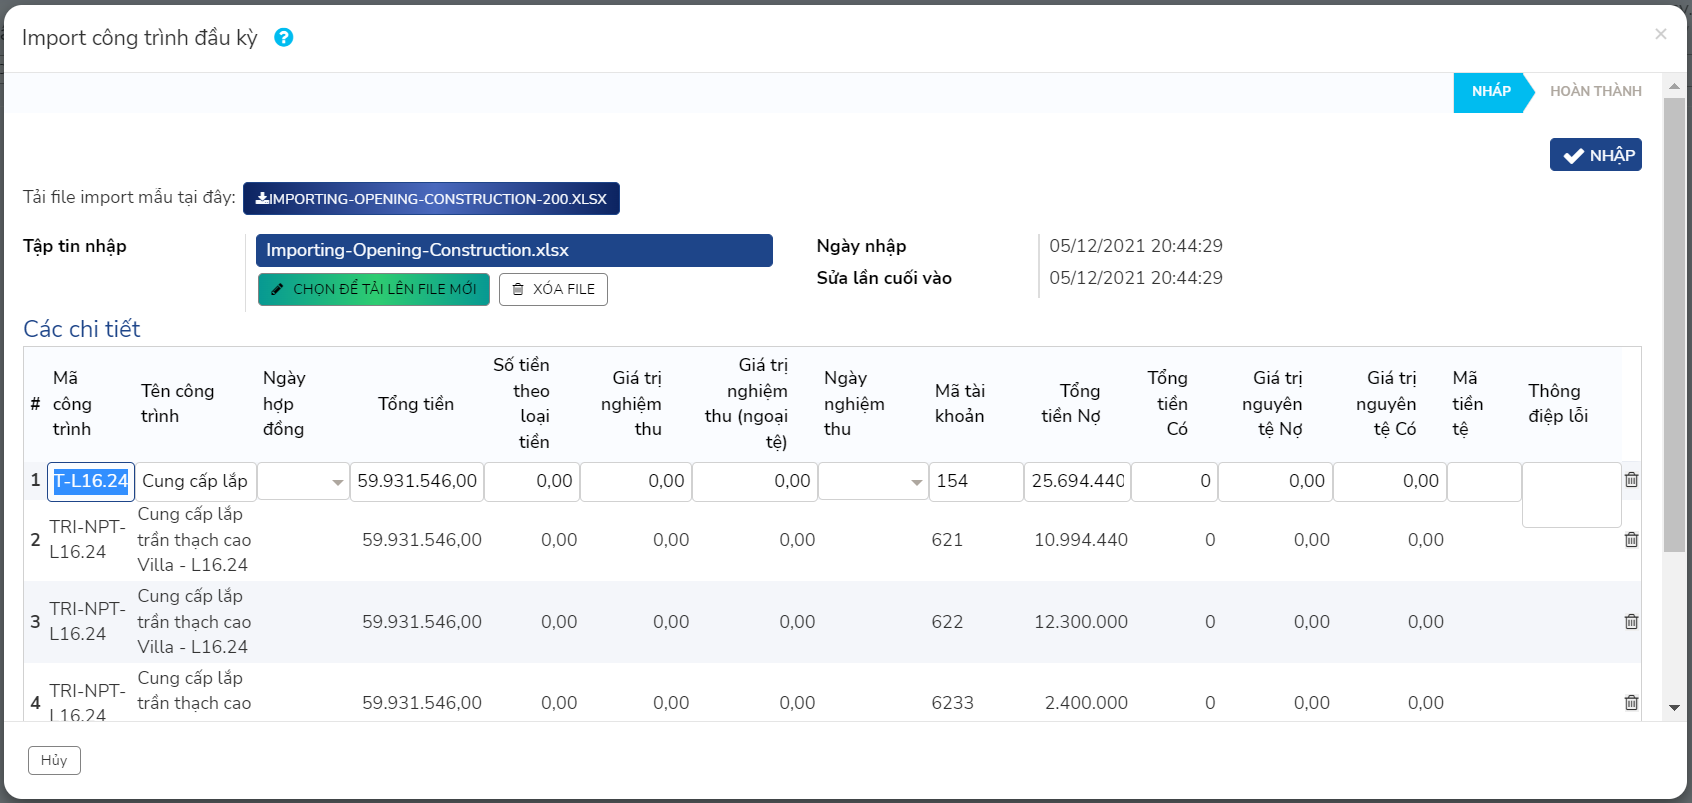The height and width of the screenshot is (803, 1692).
Task: Open the Importing-Opening-Construction.xlsx file link
Action: point(514,250)
